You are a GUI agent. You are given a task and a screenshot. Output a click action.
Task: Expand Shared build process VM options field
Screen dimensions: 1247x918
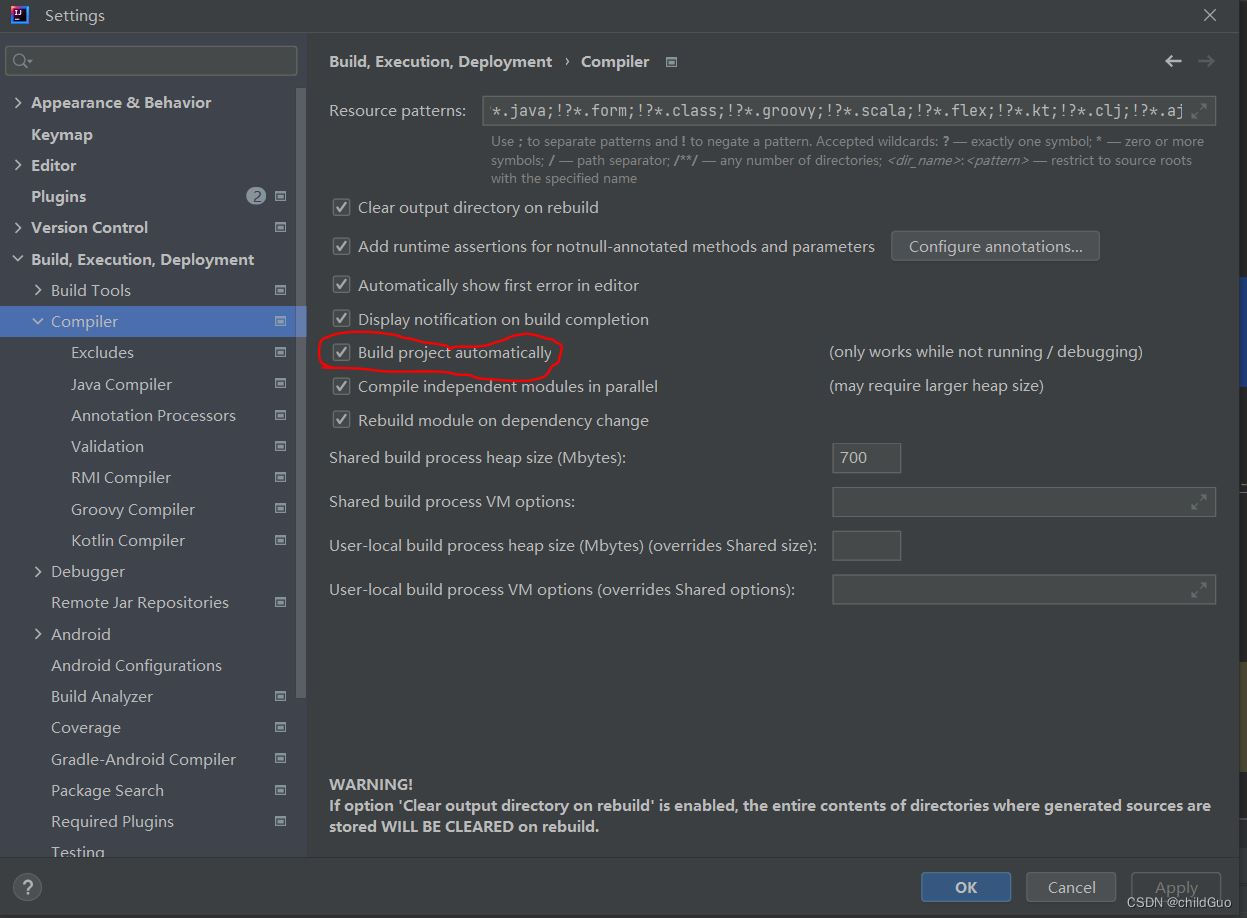point(1199,502)
